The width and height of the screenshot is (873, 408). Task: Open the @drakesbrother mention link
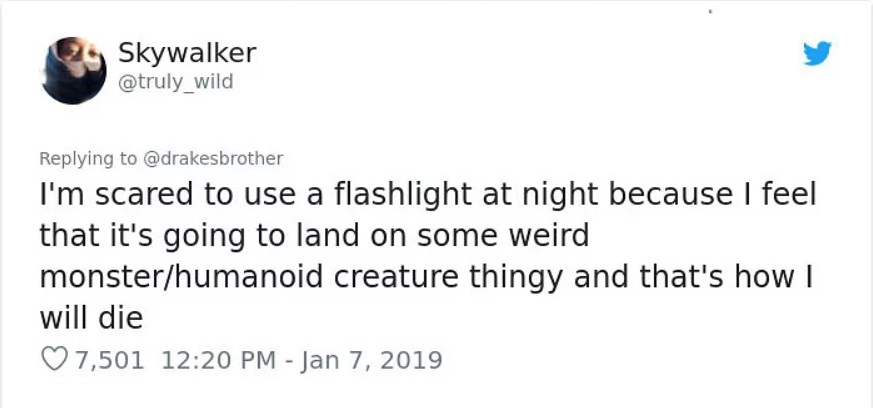pos(214,159)
